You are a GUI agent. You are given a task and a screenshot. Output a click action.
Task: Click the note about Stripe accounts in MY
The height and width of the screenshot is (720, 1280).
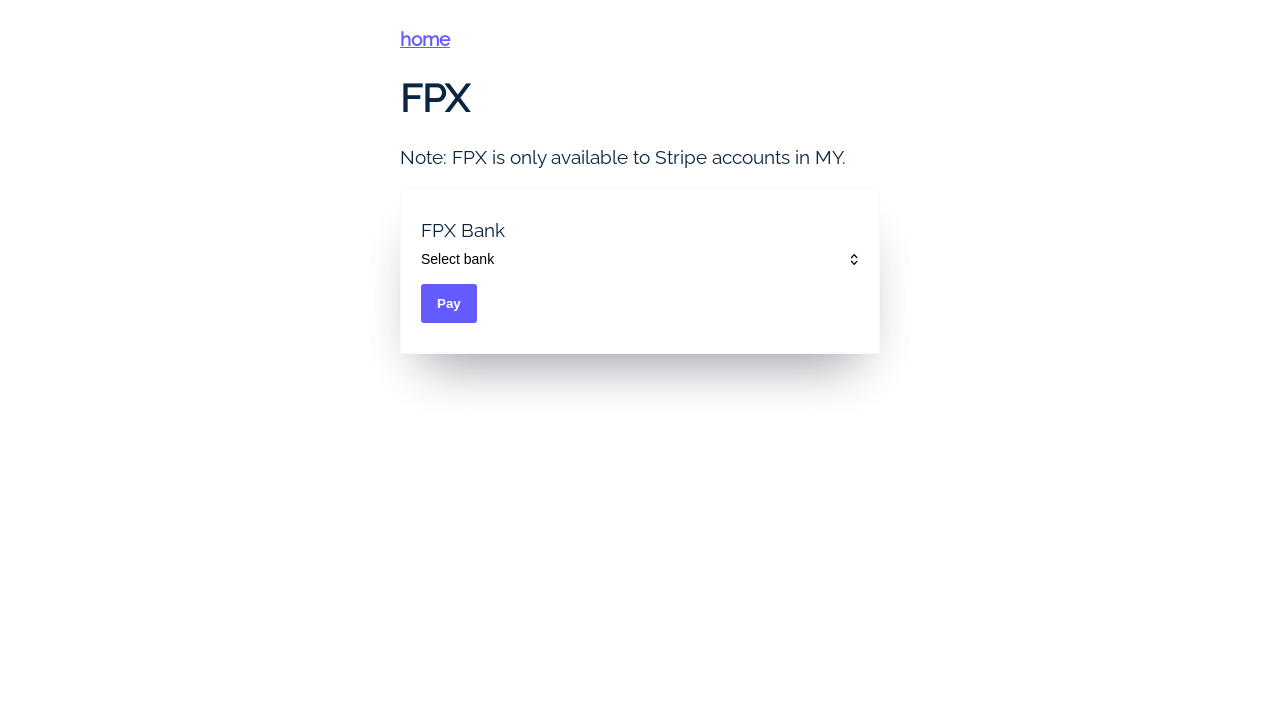click(x=622, y=157)
